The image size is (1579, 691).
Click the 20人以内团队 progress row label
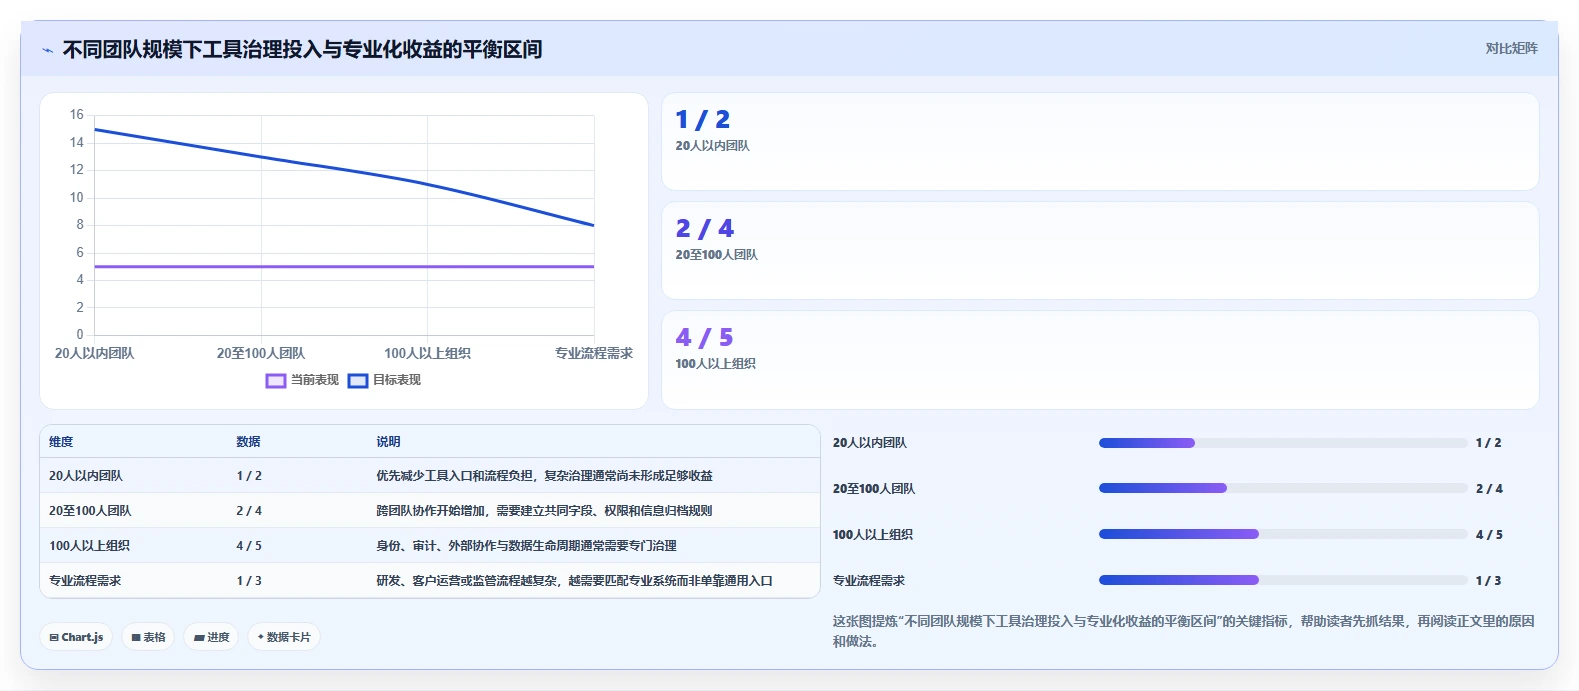870,443
